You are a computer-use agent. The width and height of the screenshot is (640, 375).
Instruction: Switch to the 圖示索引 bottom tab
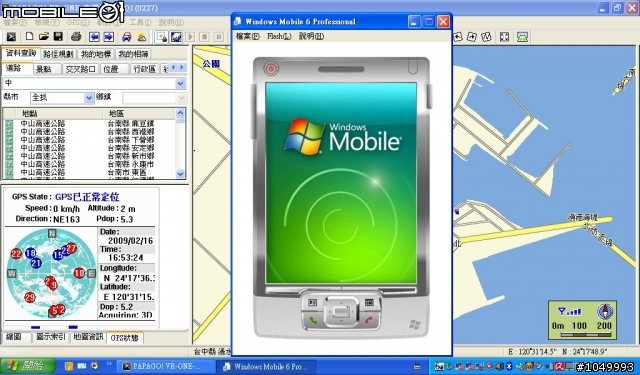coord(51,337)
